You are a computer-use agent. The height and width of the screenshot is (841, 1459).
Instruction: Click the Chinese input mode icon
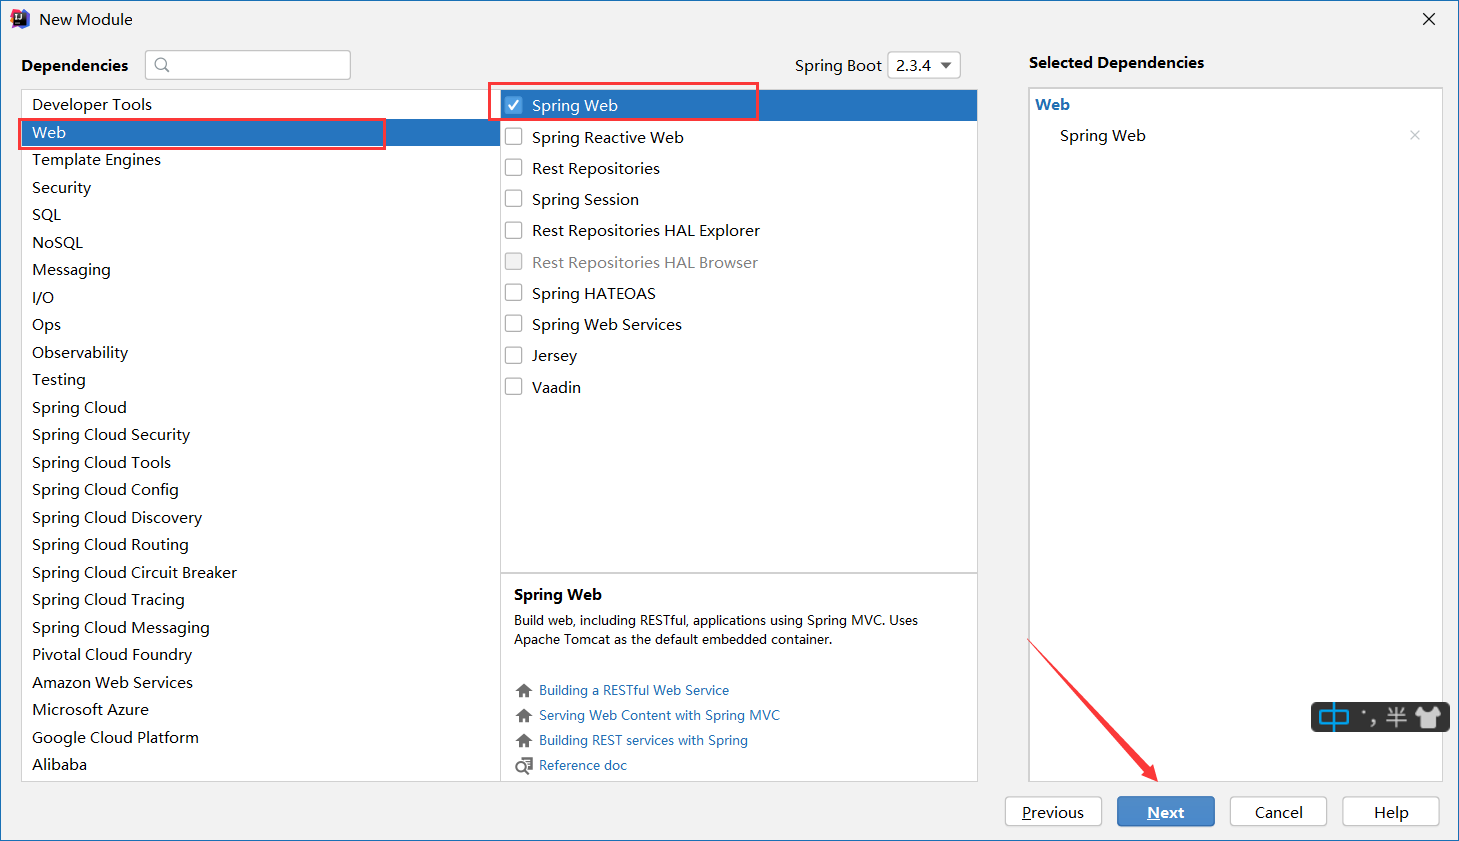(1334, 717)
